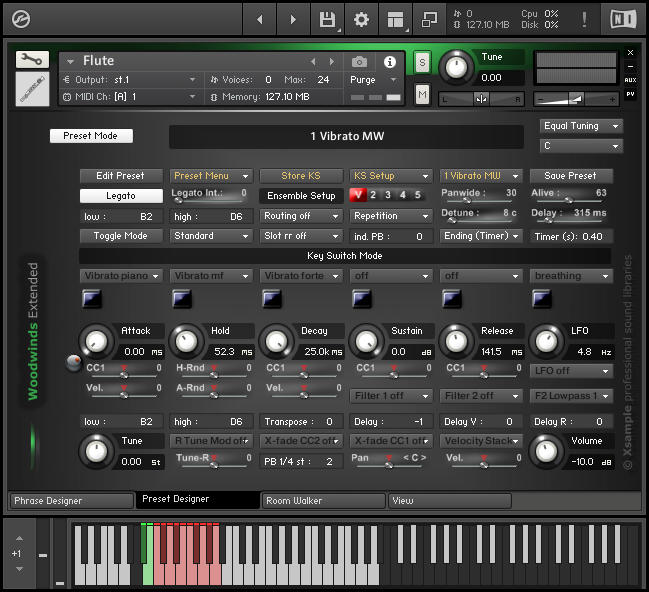Shift keyboard octave up arrow
Screen dimensions: 649x592
pyautogui.click(x=19, y=538)
